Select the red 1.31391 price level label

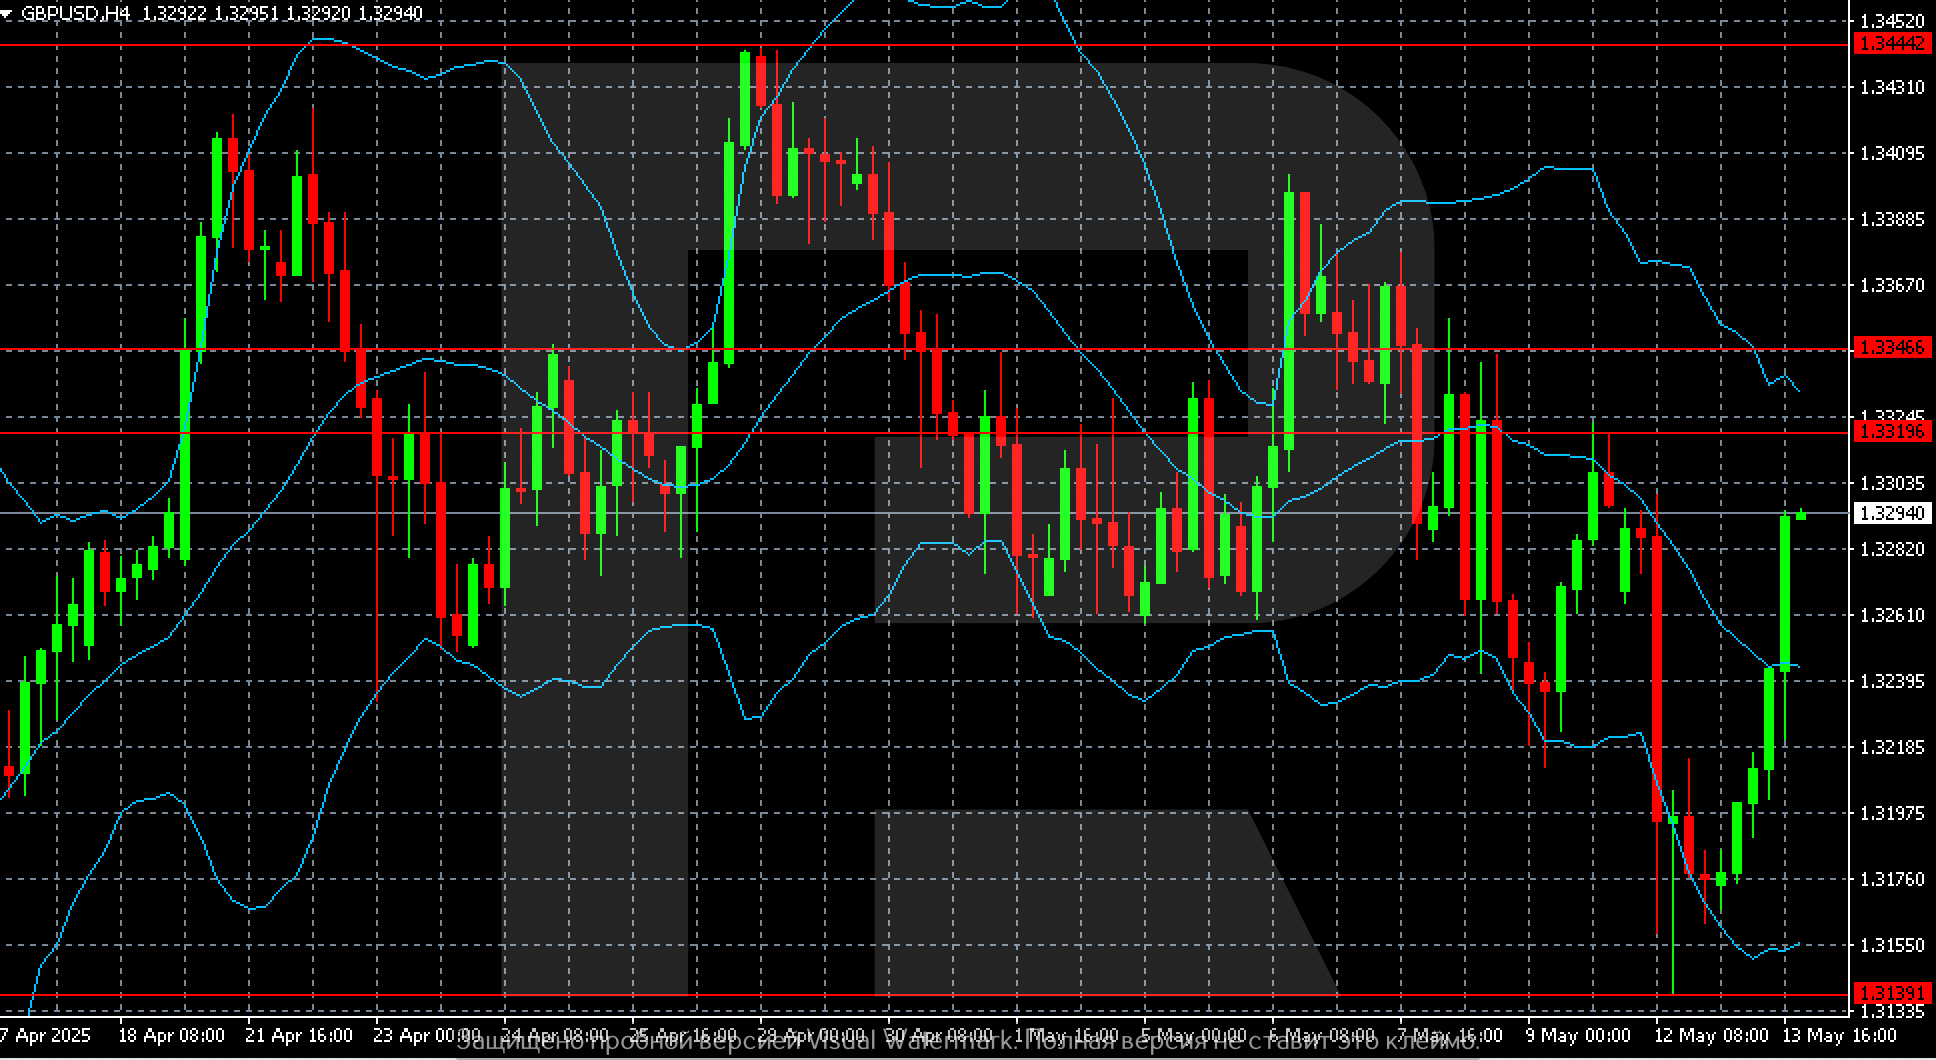[x=1890, y=993]
